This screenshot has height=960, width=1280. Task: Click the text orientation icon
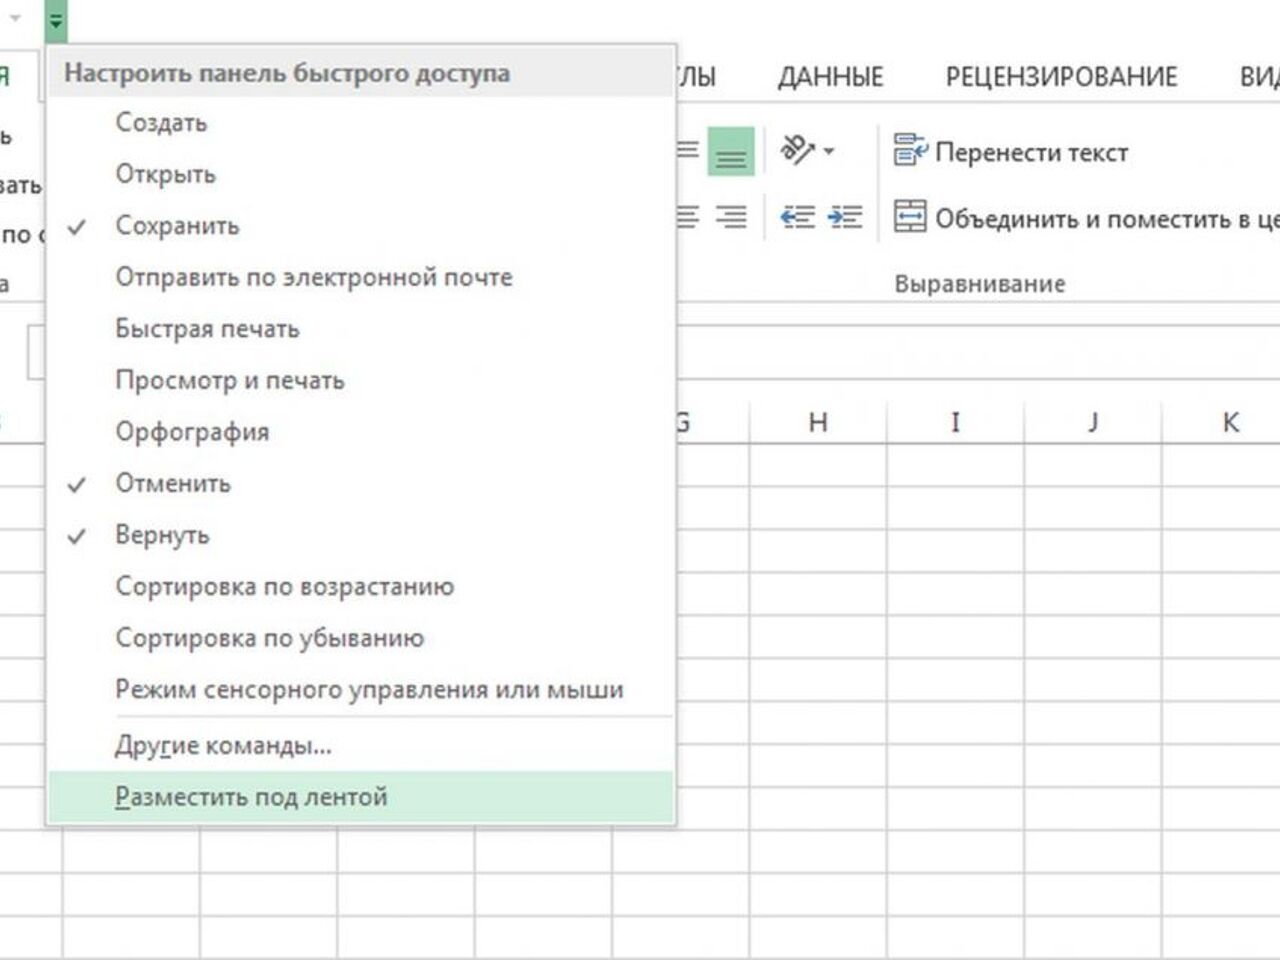[797, 151]
